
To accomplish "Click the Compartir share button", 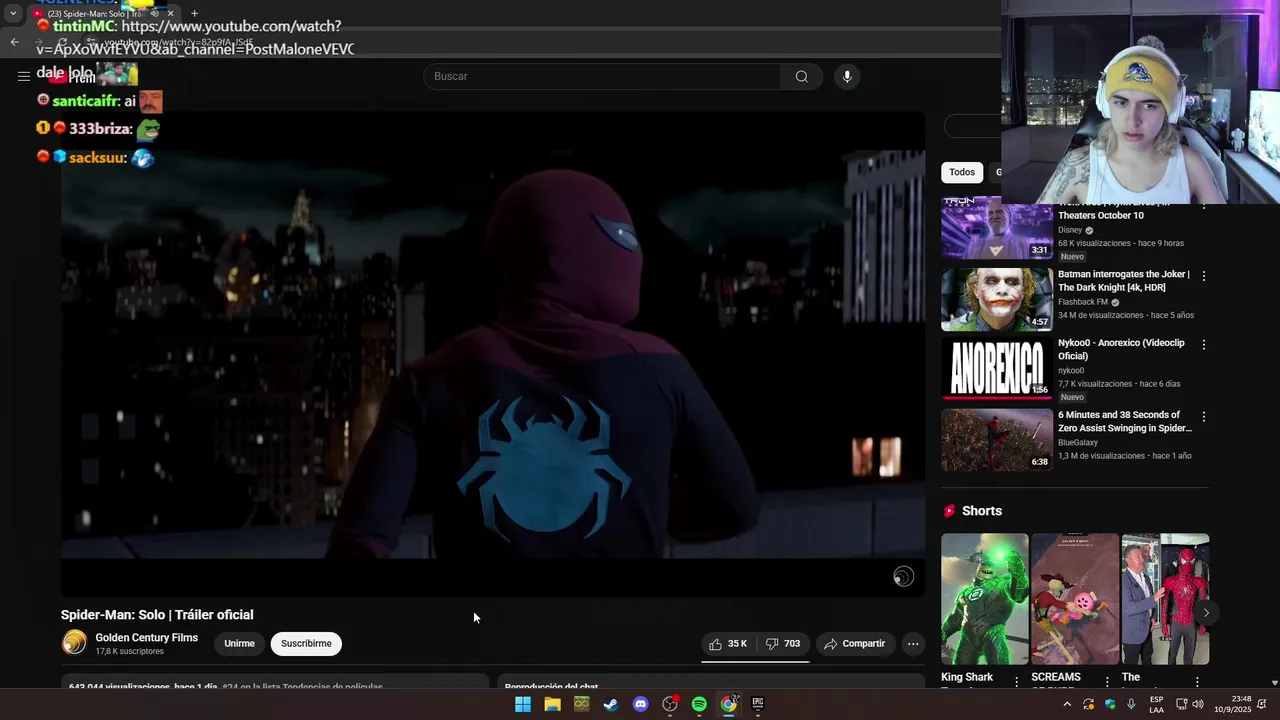I will (855, 644).
